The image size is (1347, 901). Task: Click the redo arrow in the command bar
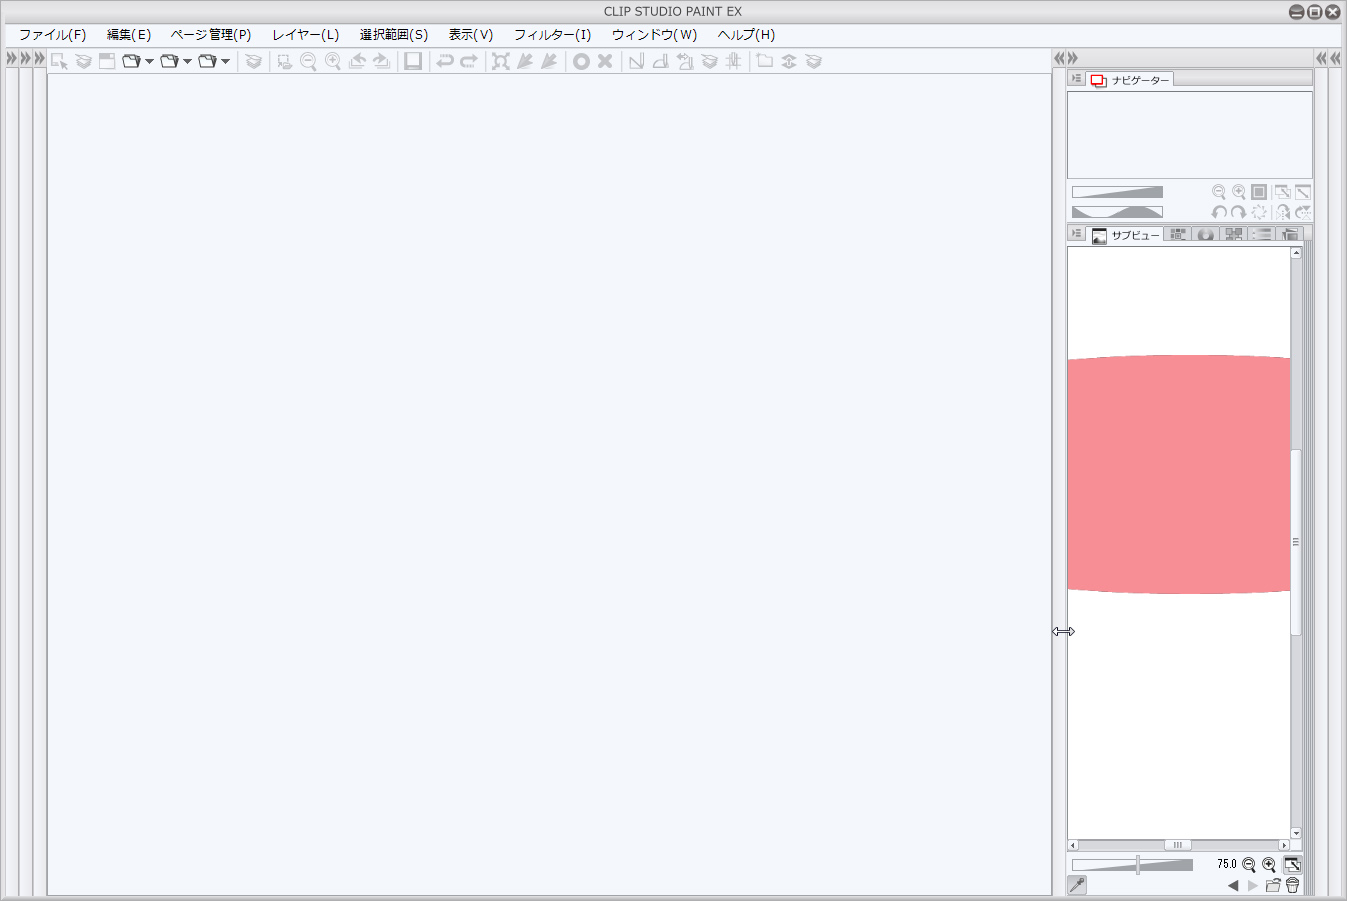[469, 61]
